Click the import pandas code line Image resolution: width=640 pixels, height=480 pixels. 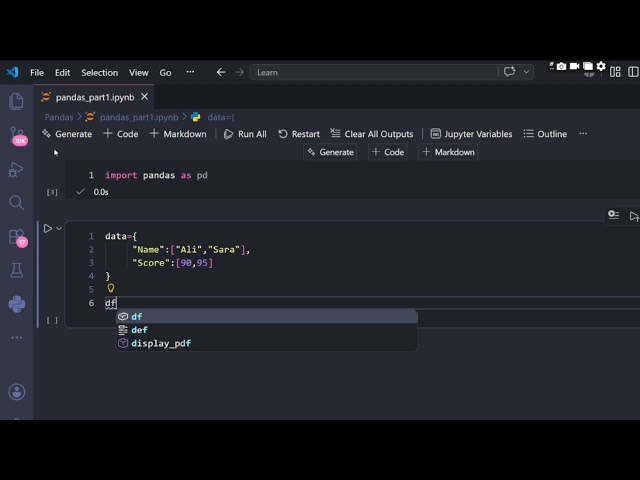(156, 176)
